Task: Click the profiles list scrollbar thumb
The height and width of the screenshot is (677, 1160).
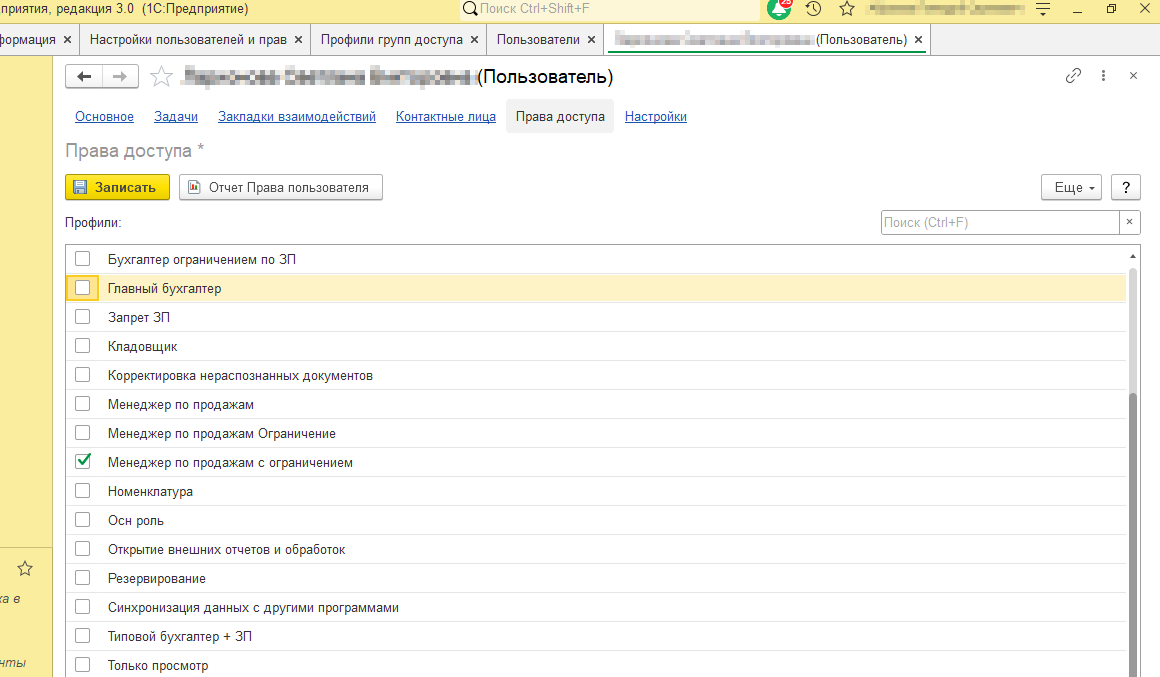Action: coord(1132,533)
